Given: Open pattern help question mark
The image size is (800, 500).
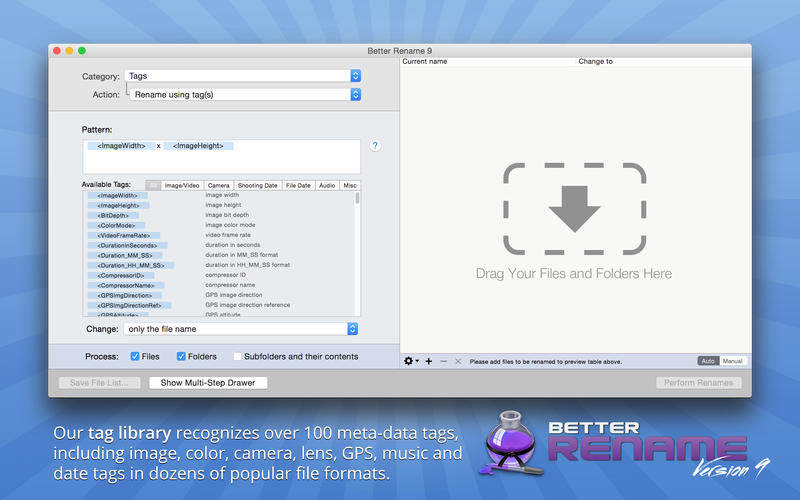Looking at the screenshot, I should pyautogui.click(x=375, y=146).
